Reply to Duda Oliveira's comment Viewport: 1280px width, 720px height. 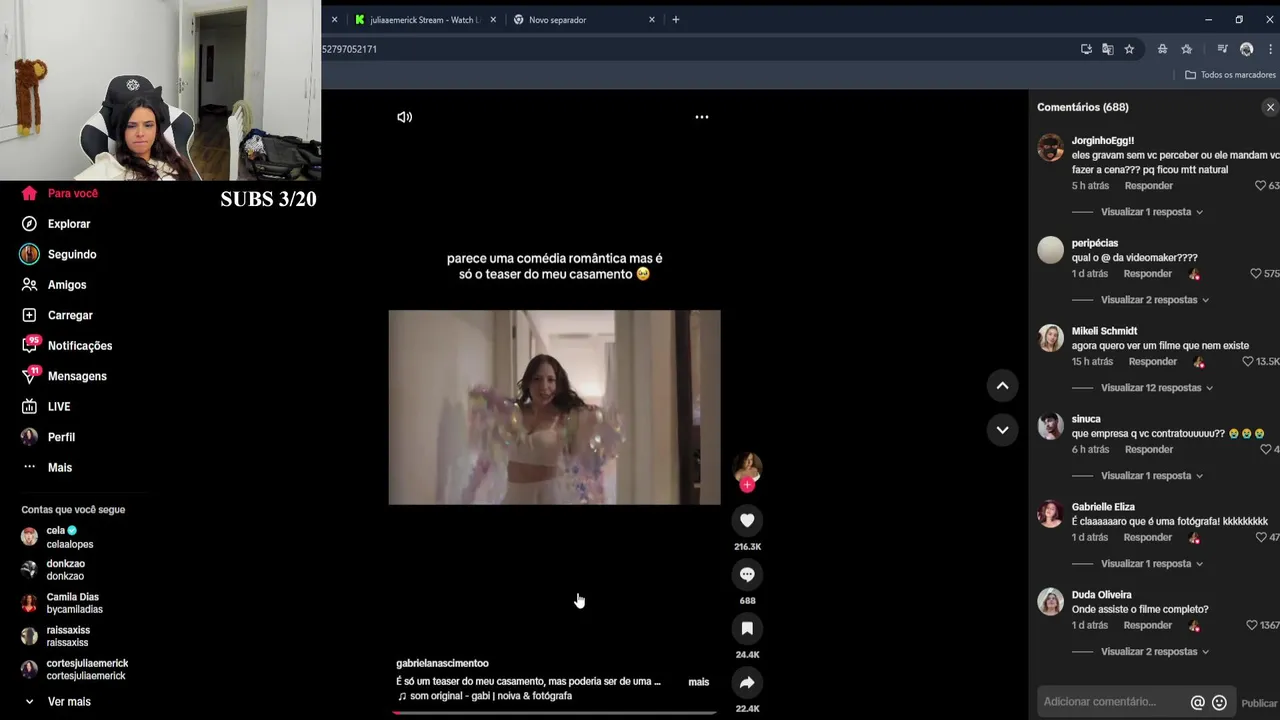[1148, 626]
